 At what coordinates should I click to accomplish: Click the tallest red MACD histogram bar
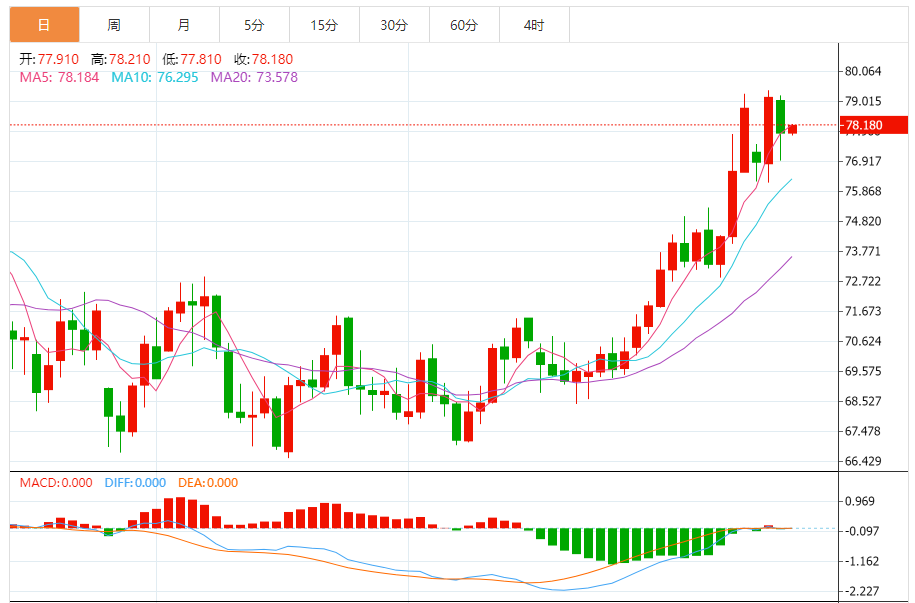coord(180,513)
